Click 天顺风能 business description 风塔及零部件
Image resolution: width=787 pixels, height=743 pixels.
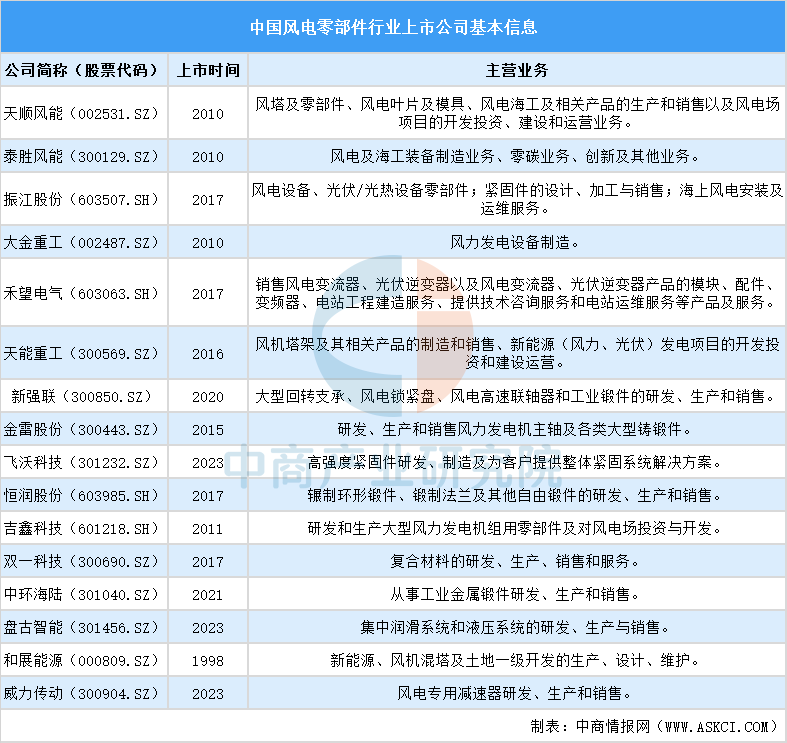(517, 113)
